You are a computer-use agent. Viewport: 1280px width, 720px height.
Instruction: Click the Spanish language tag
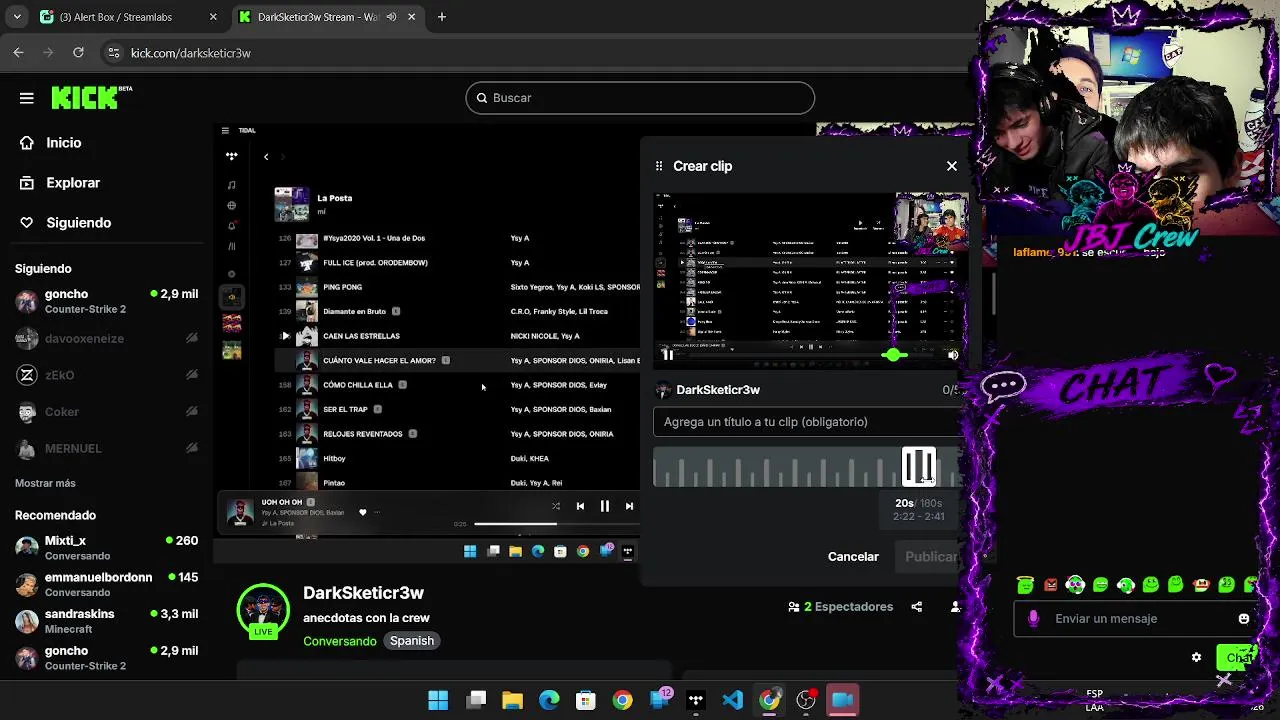(412, 641)
